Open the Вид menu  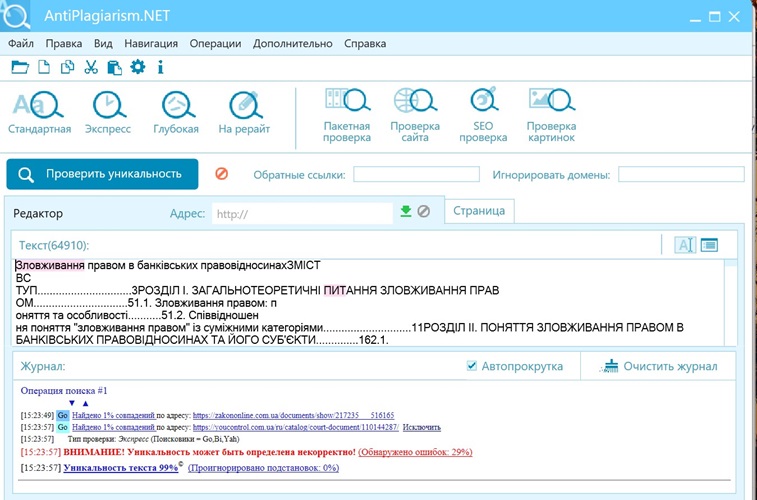tap(103, 43)
